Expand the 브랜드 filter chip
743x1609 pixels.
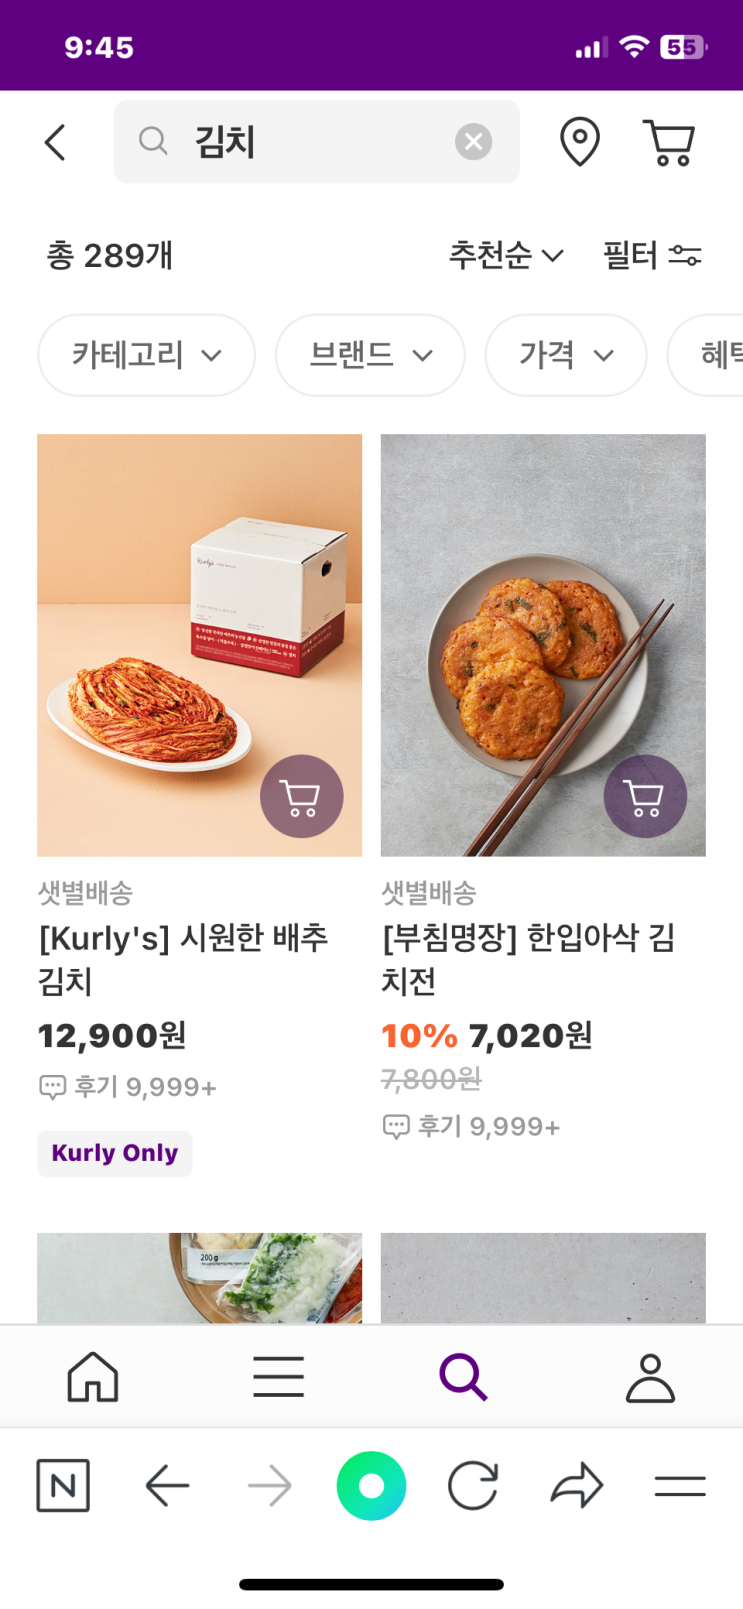coord(370,355)
